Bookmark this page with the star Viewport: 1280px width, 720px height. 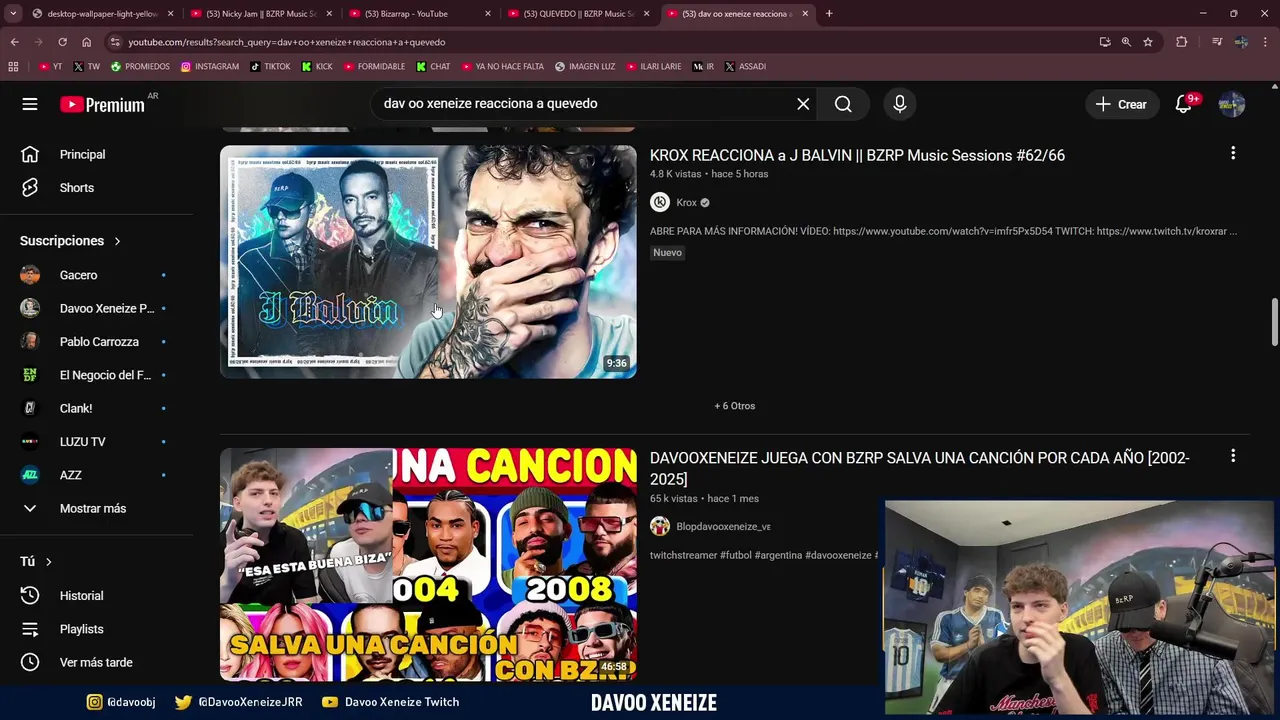1148,42
